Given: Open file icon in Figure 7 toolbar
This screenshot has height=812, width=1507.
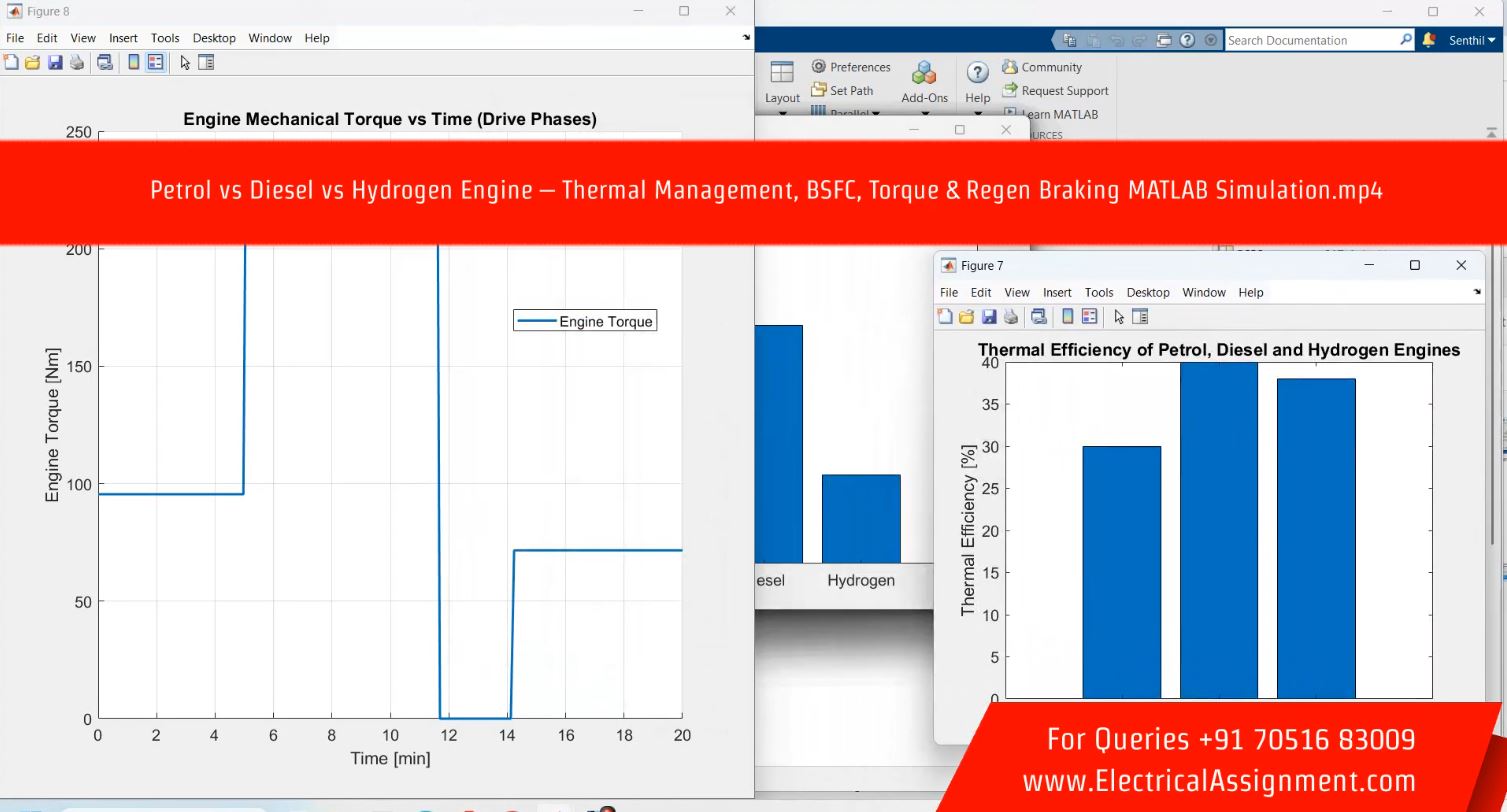Looking at the screenshot, I should pos(966,317).
